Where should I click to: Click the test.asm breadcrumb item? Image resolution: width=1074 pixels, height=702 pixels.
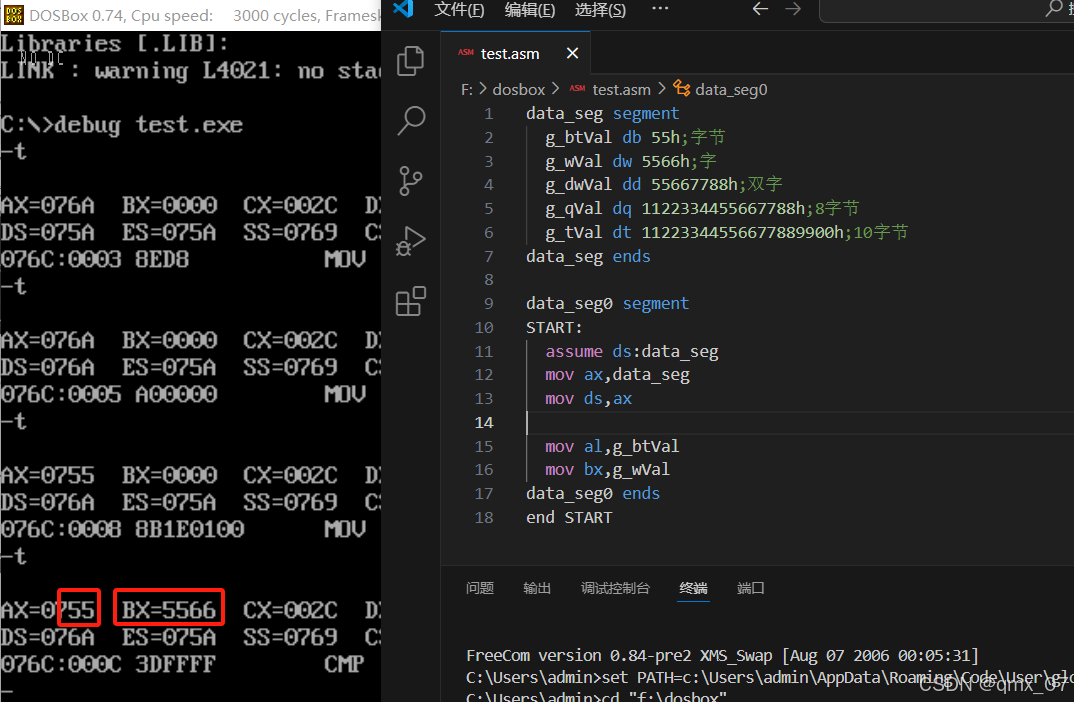coord(621,90)
